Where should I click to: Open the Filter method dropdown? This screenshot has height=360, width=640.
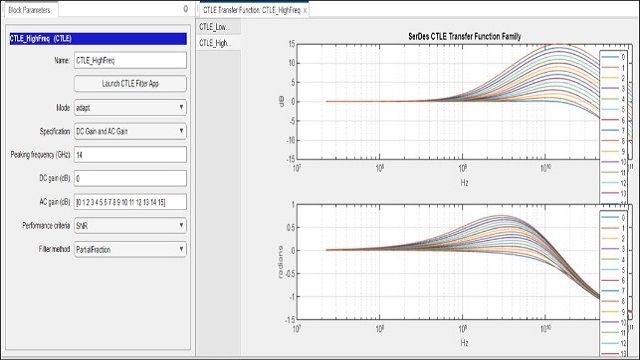pyautogui.click(x=130, y=249)
